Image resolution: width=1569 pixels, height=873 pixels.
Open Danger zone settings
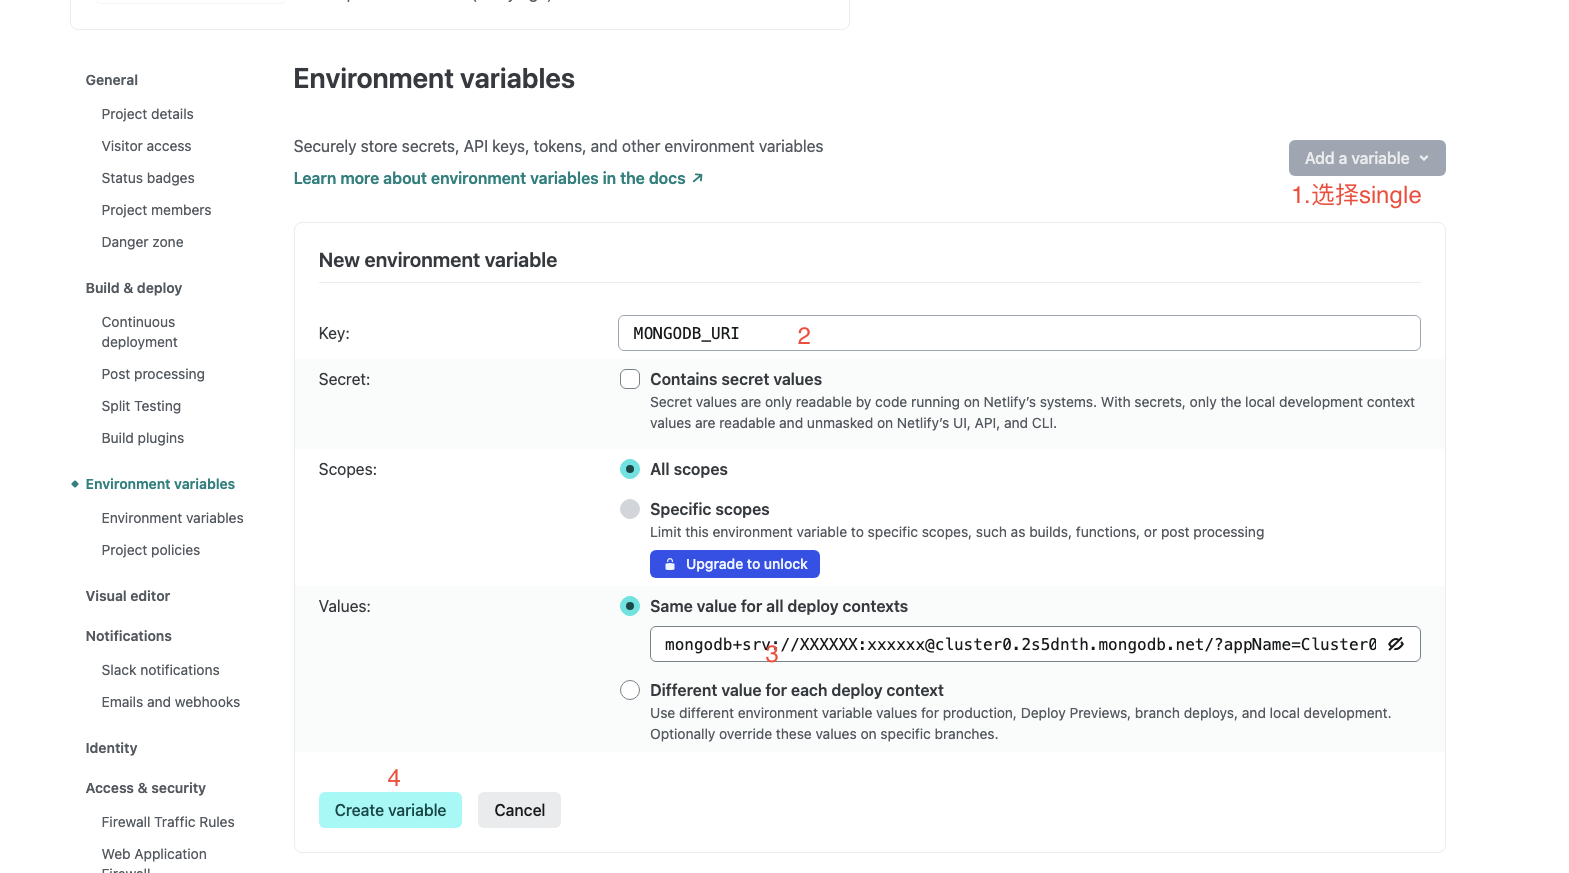tap(142, 242)
